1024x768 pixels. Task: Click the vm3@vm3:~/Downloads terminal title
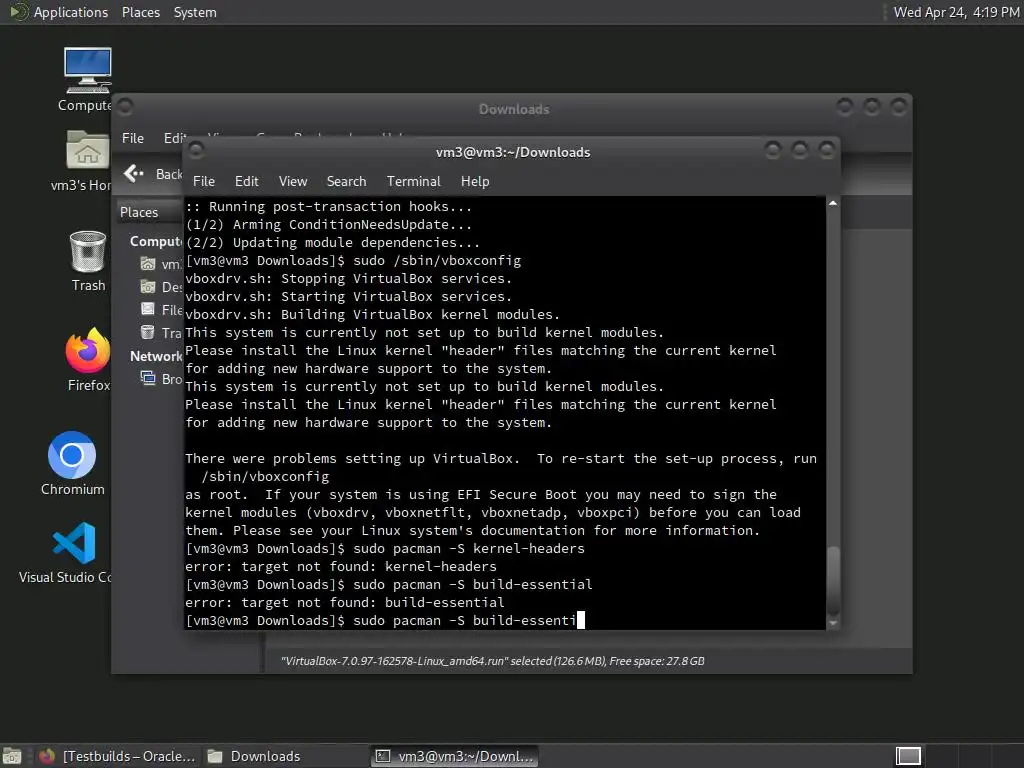point(513,152)
